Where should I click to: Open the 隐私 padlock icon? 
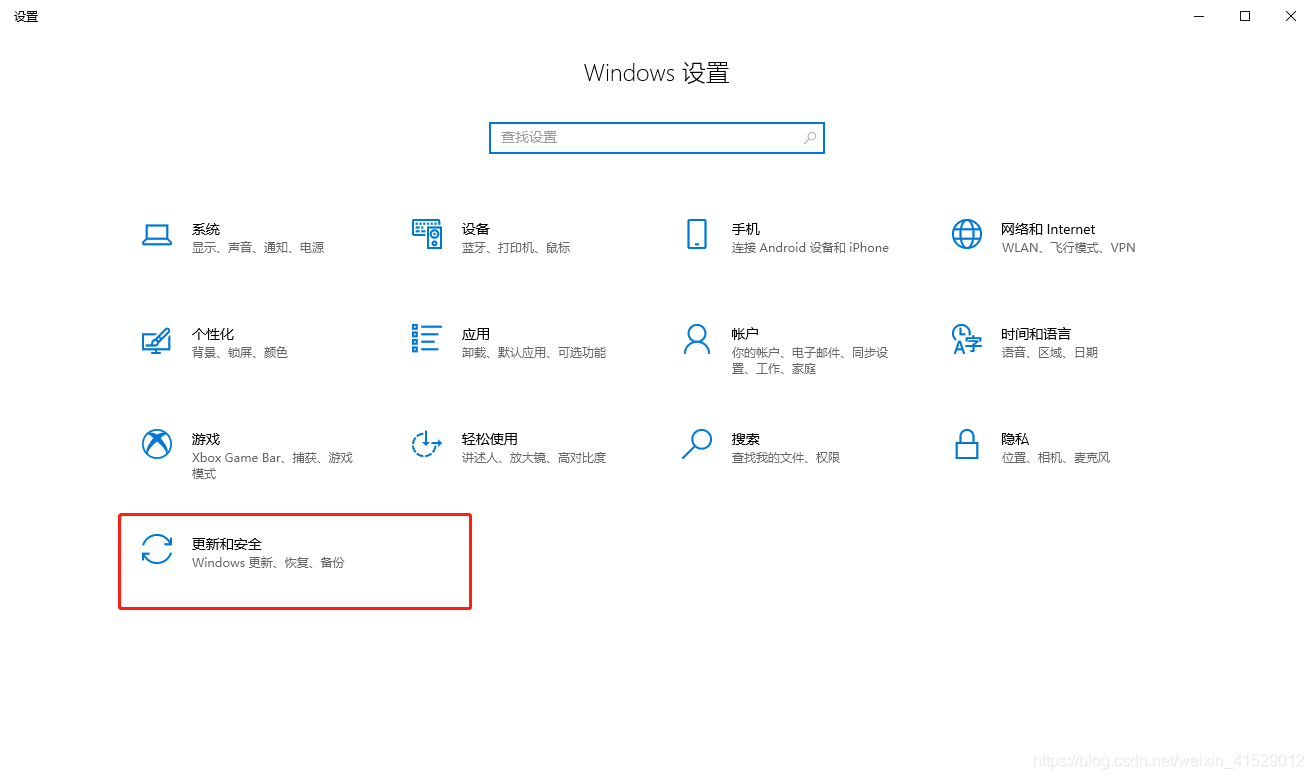(x=967, y=444)
